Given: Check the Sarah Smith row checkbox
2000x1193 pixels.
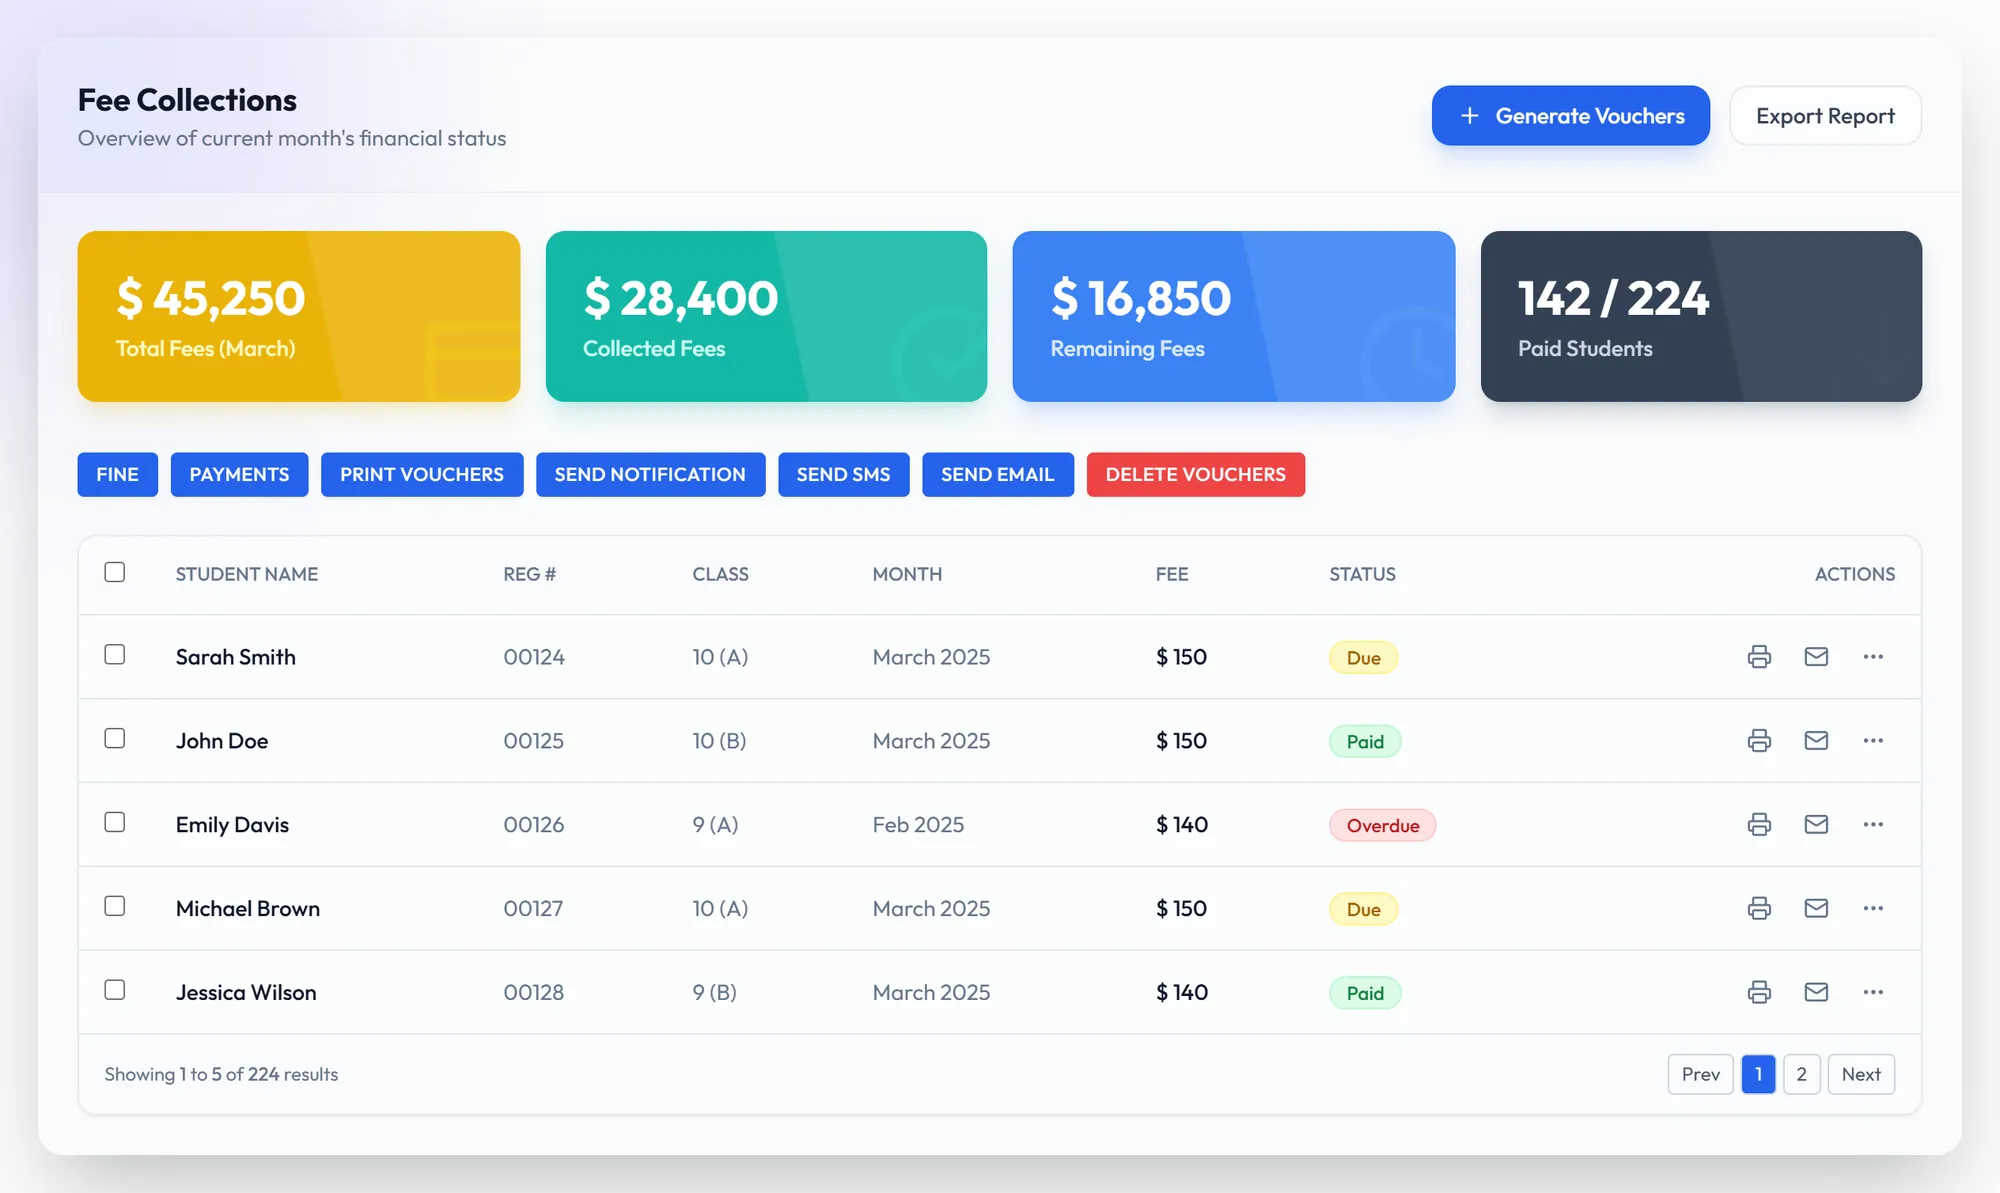Looking at the screenshot, I should pyautogui.click(x=115, y=654).
